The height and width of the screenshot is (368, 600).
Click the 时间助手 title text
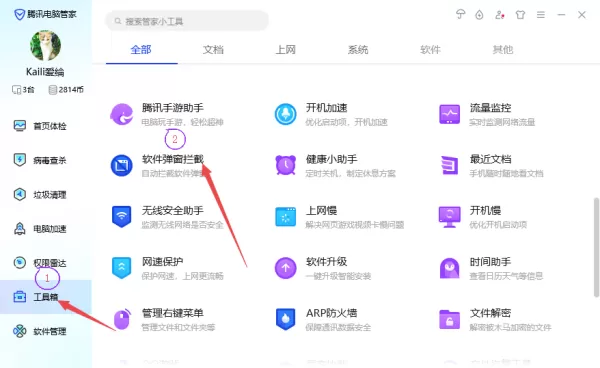[490, 262]
